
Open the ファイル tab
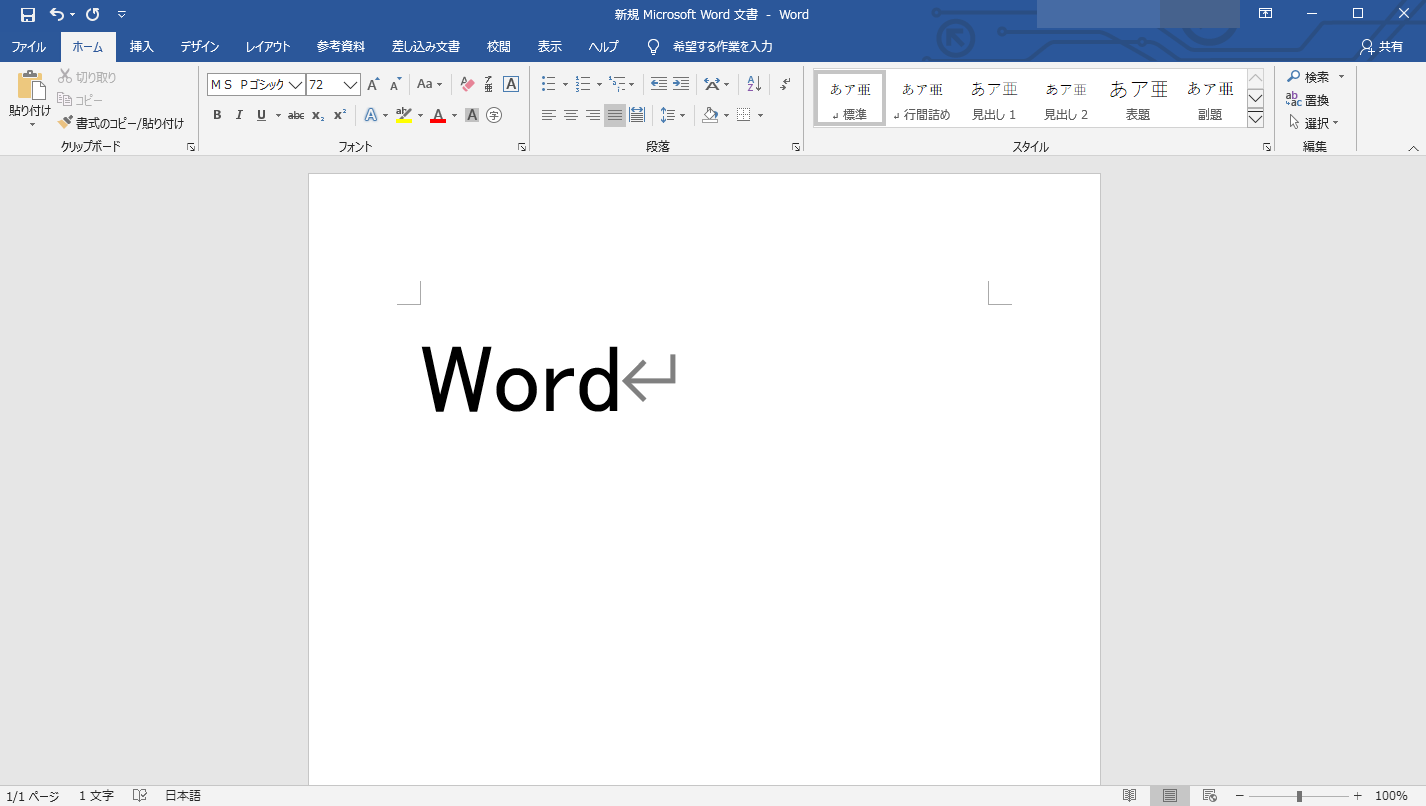tap(29, 47)
